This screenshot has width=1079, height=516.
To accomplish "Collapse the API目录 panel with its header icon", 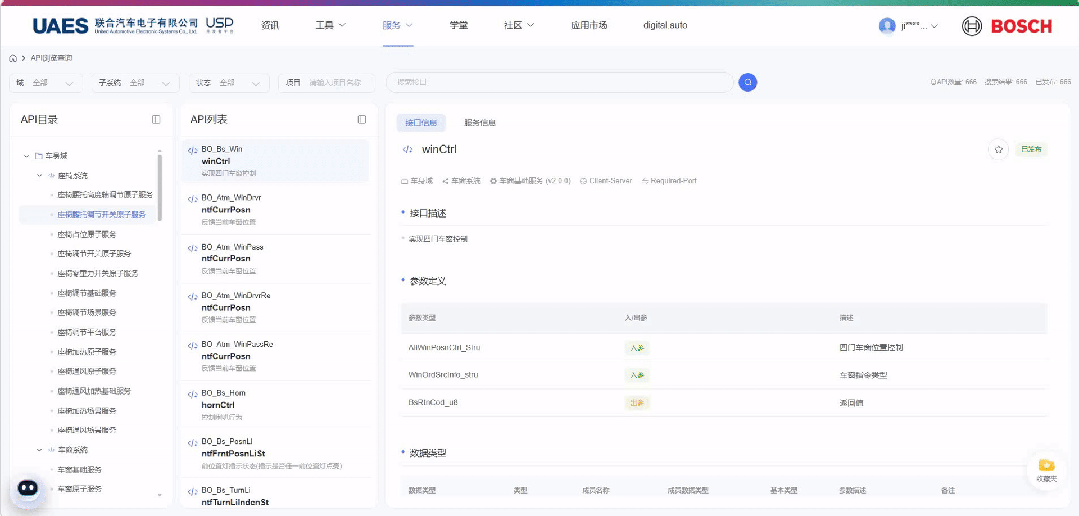I will pyautogui.click(x=156, y=119).
